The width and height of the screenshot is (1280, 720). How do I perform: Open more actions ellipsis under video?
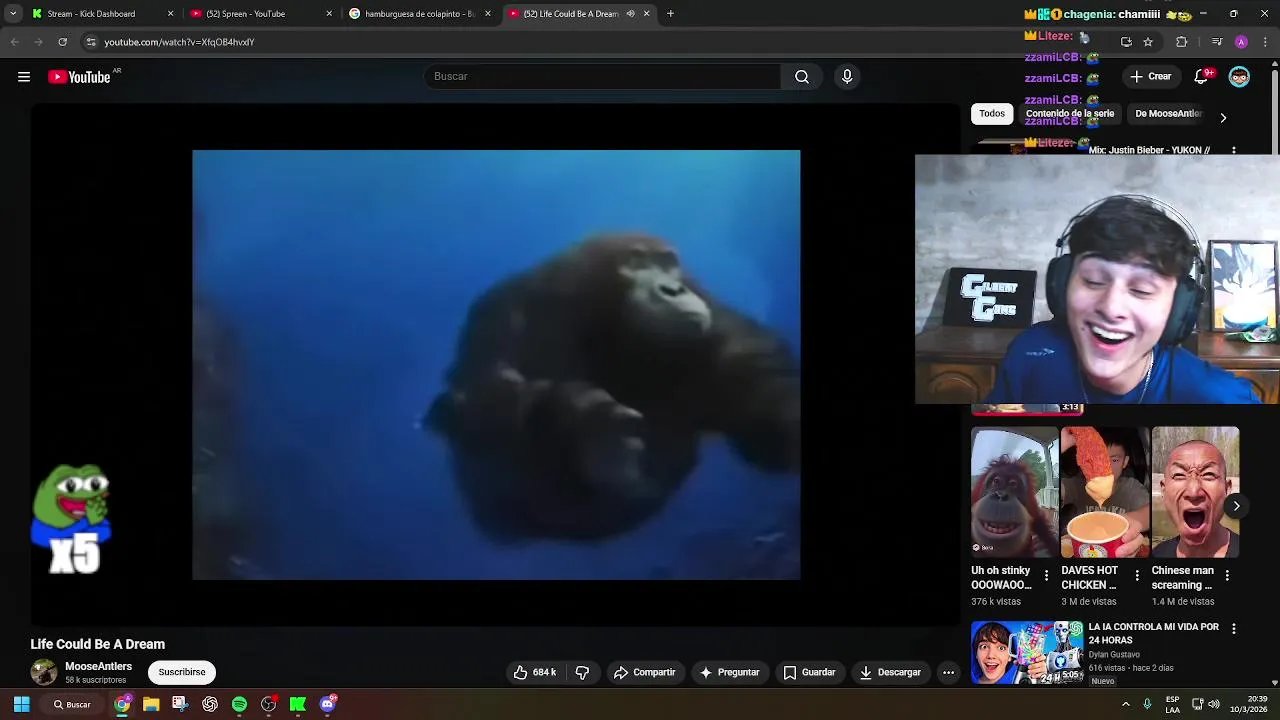tap(948, 673)
